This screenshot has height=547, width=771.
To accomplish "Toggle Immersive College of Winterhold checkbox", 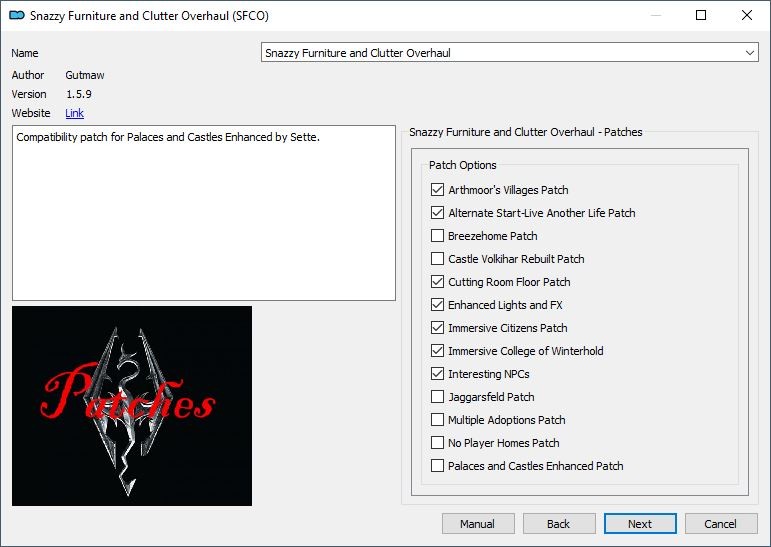I will [x=437, y=351].
